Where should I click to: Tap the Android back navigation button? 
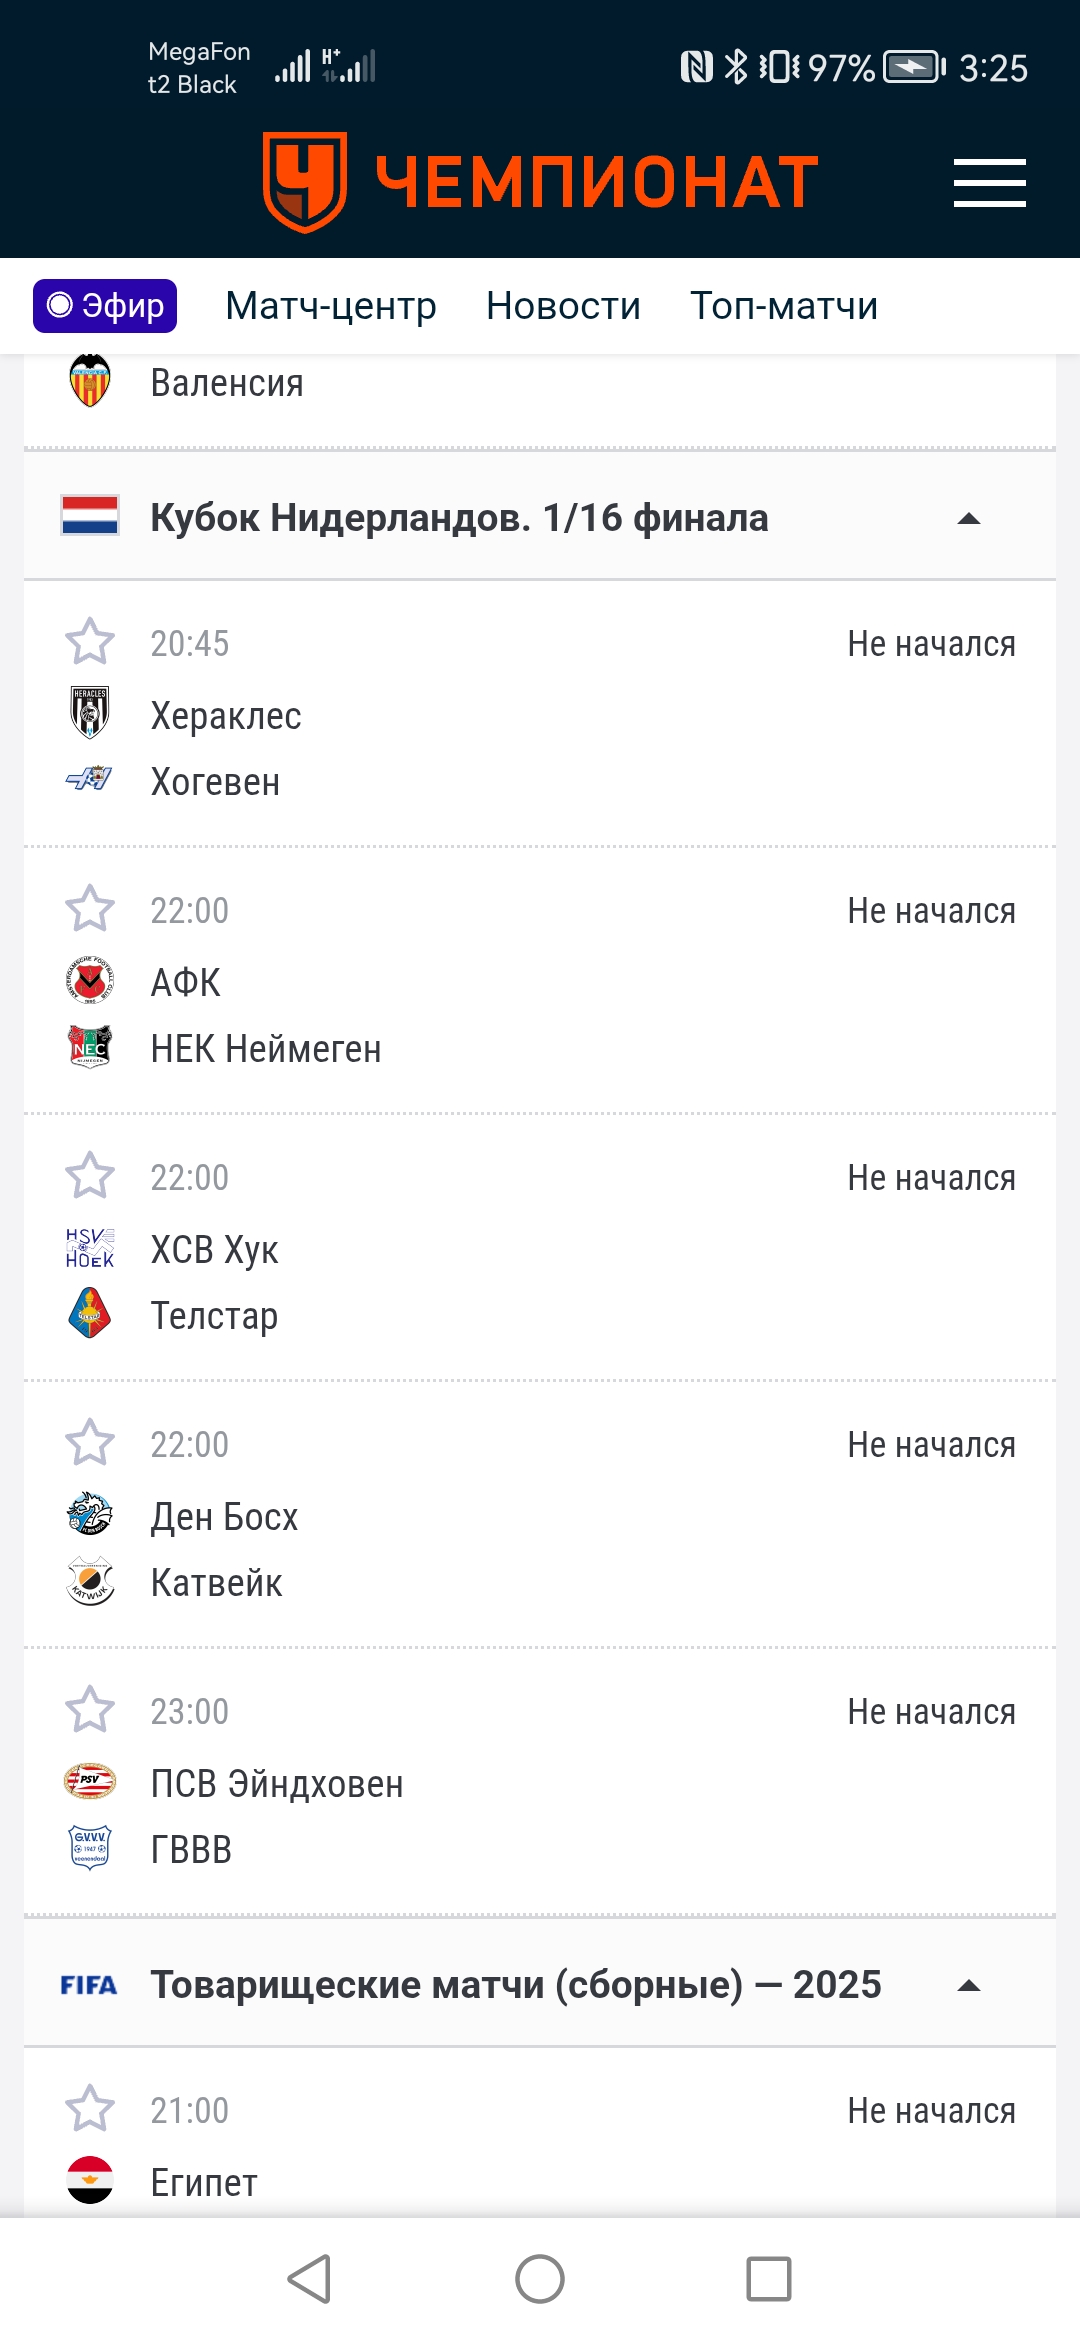(310, 2279)
